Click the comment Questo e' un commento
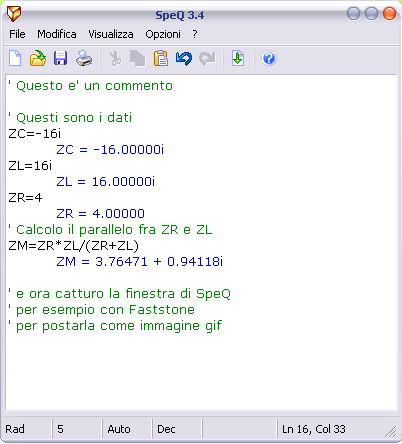The width and height of the screenshot is (402, 444). click(x=90, y=86)
